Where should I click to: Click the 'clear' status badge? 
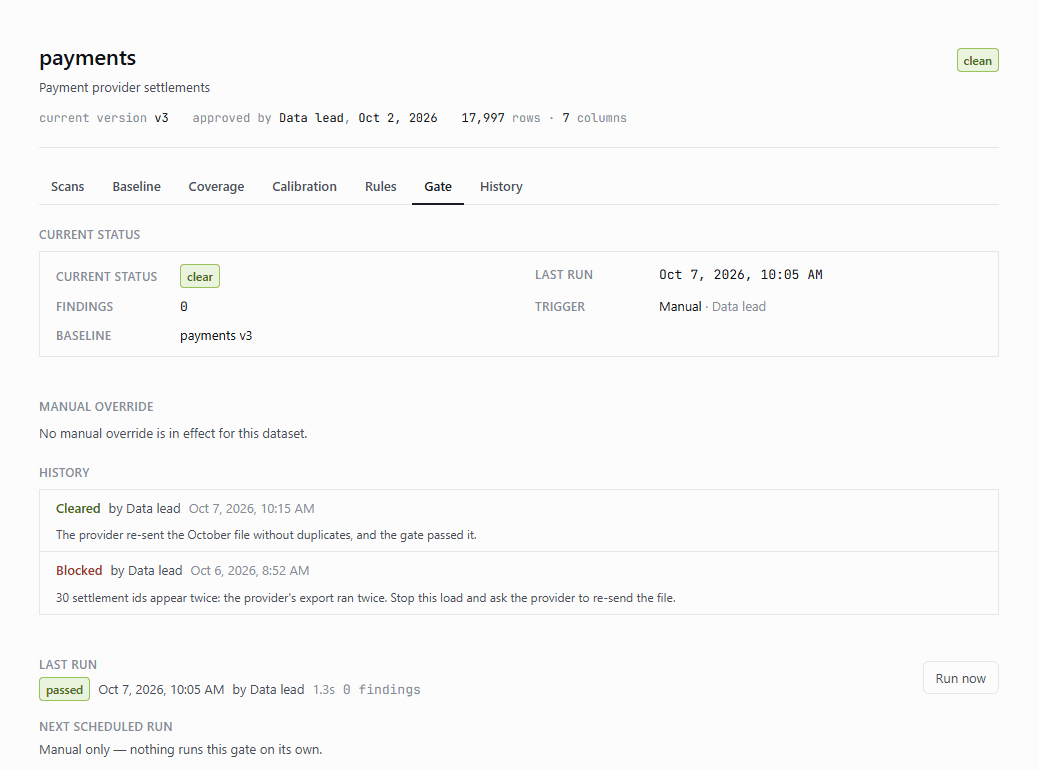[199, 276]
